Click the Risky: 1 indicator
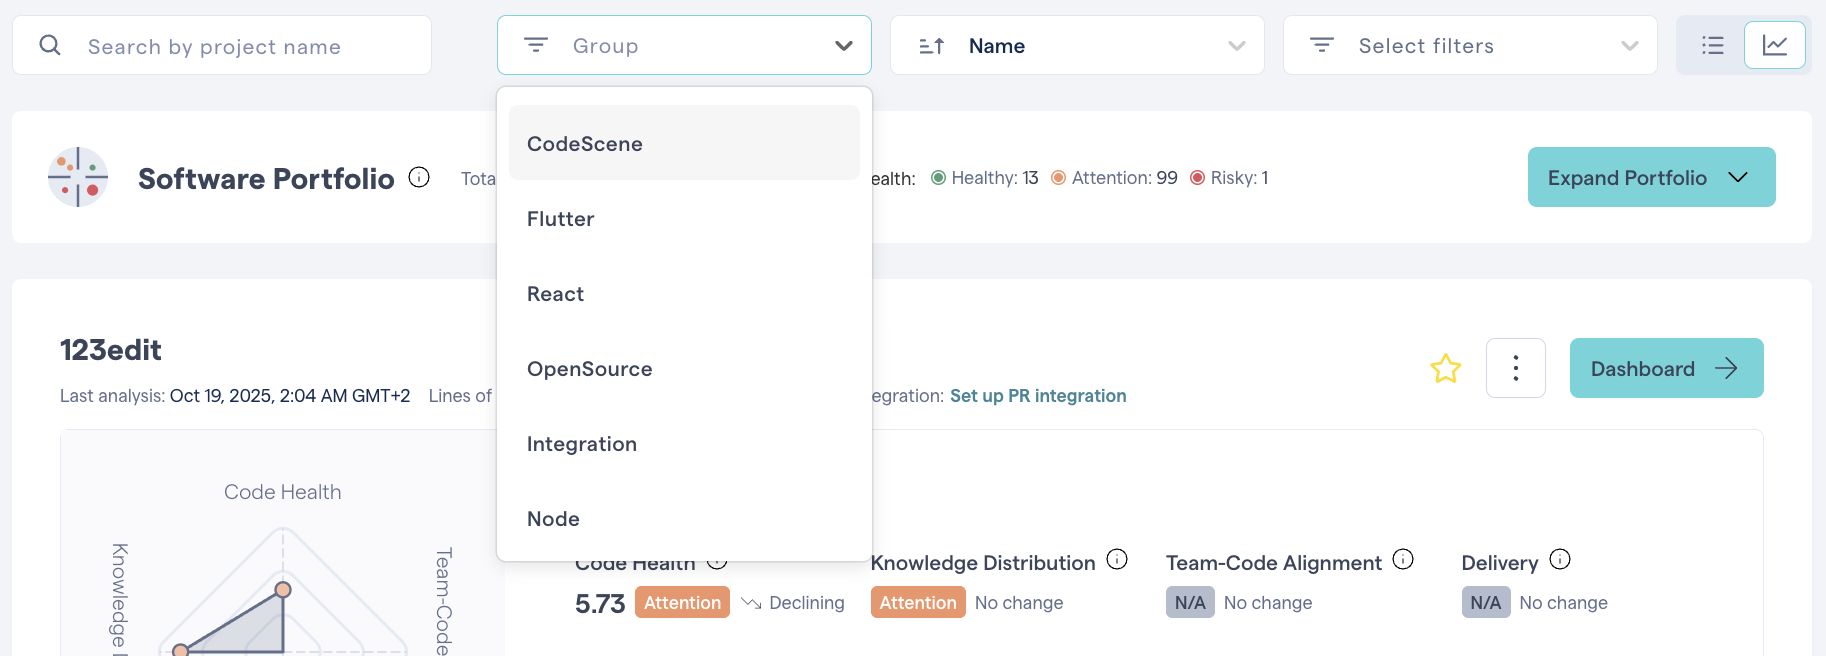The image size is (1826, 656). 1229,178
